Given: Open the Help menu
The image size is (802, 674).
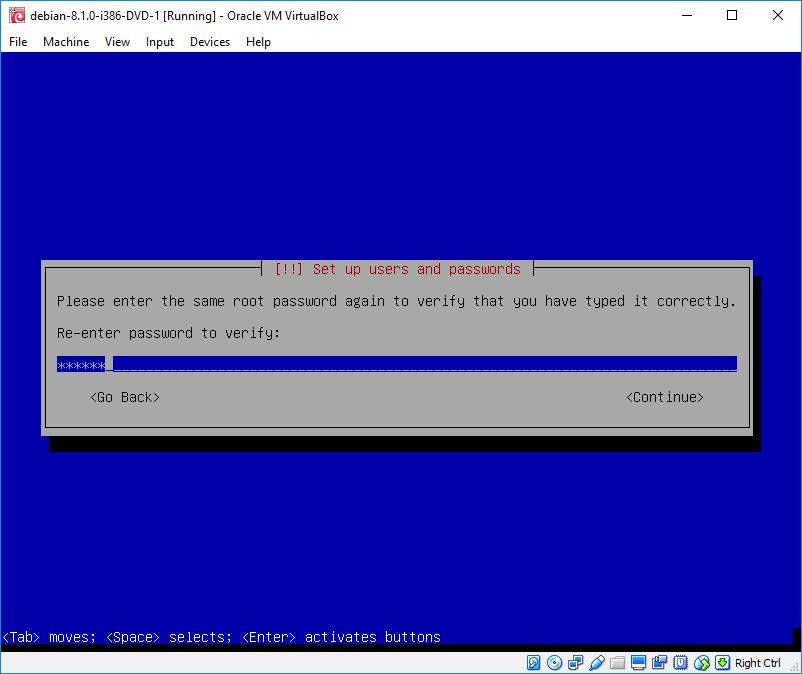Looking at the screenshot, I should [258, 42].
